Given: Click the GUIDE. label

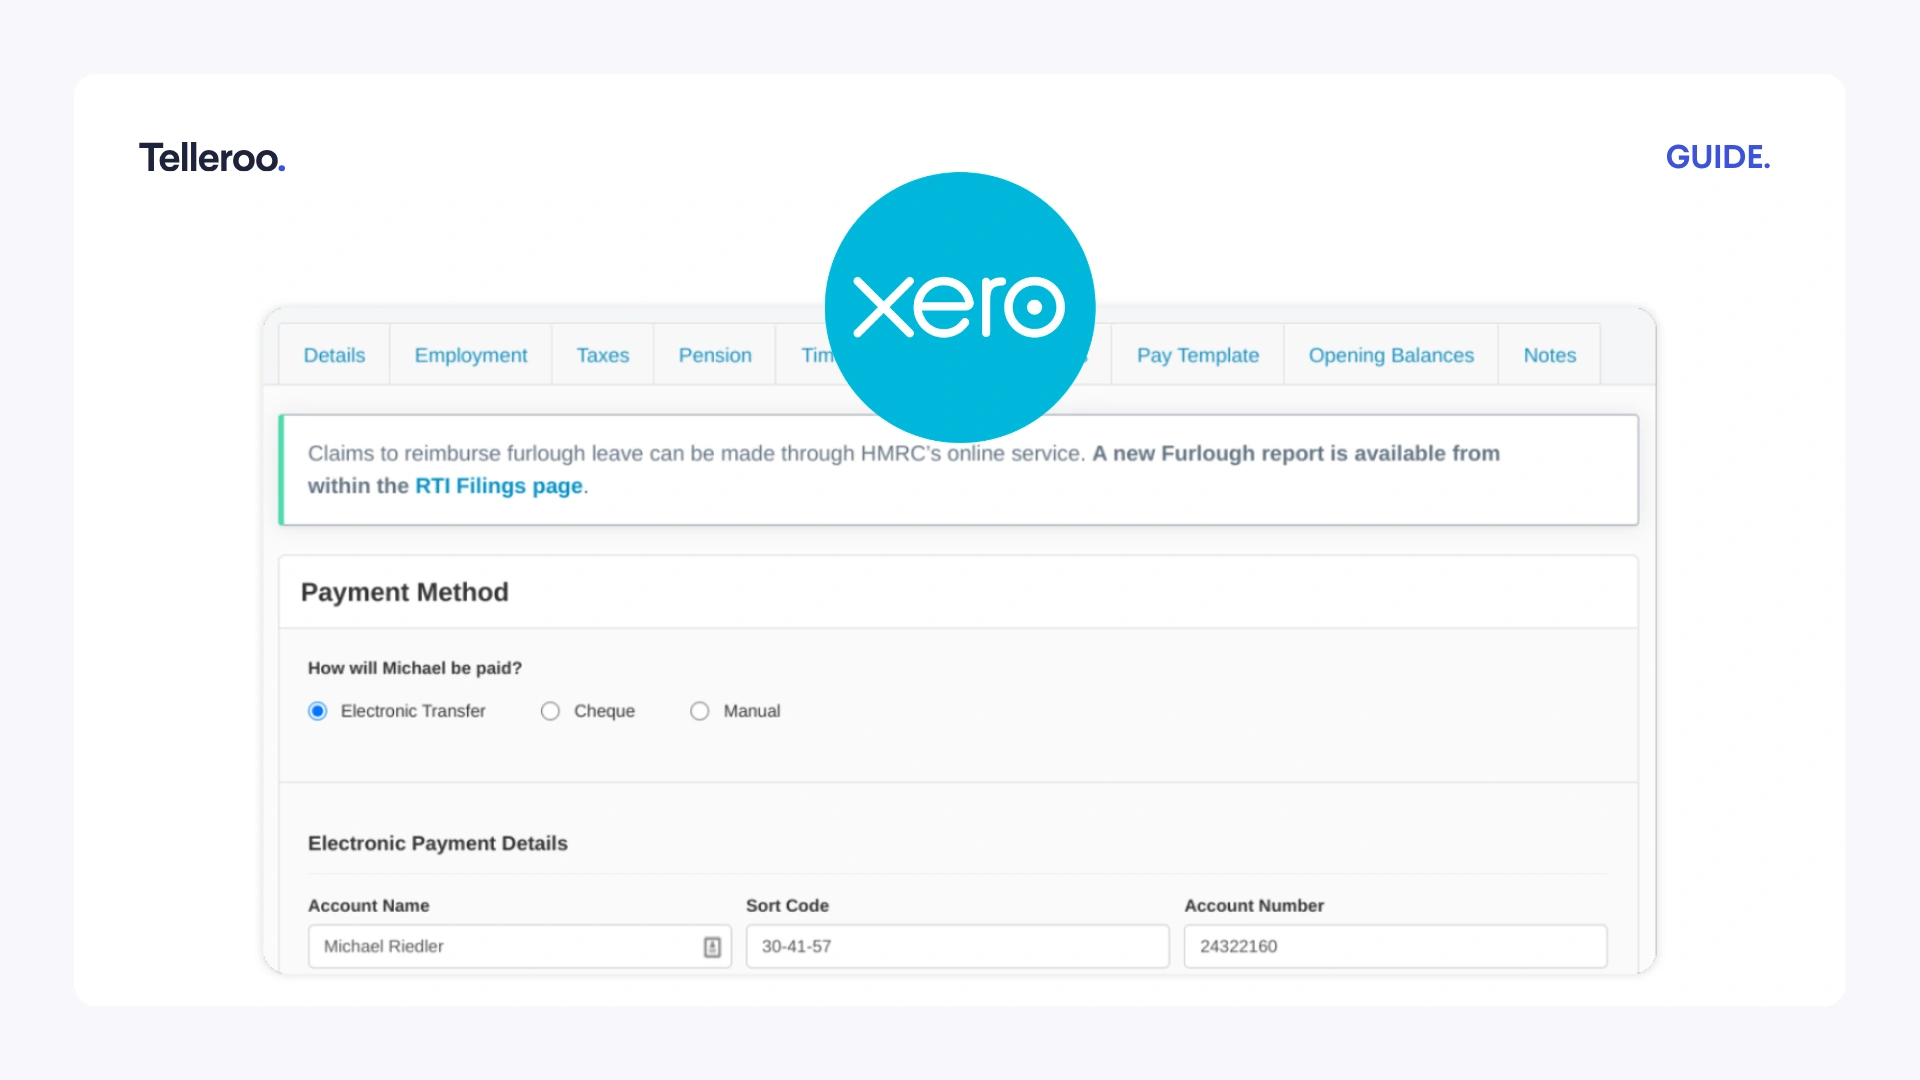Looking at the screenshot, I should (x=1718, y=157).
